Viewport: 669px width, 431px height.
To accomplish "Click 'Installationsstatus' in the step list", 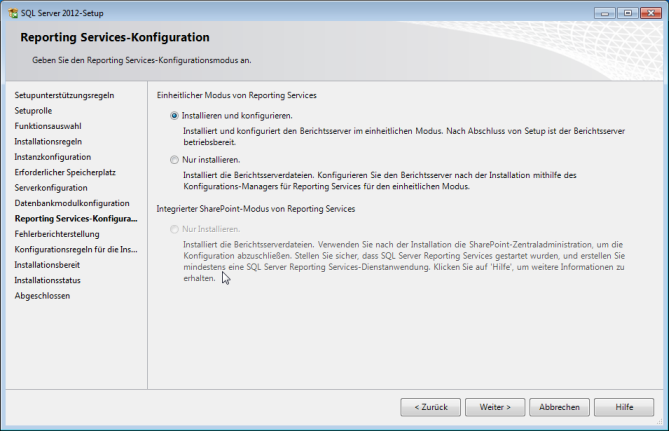I will pyautogui.click(x=47, y=280).
